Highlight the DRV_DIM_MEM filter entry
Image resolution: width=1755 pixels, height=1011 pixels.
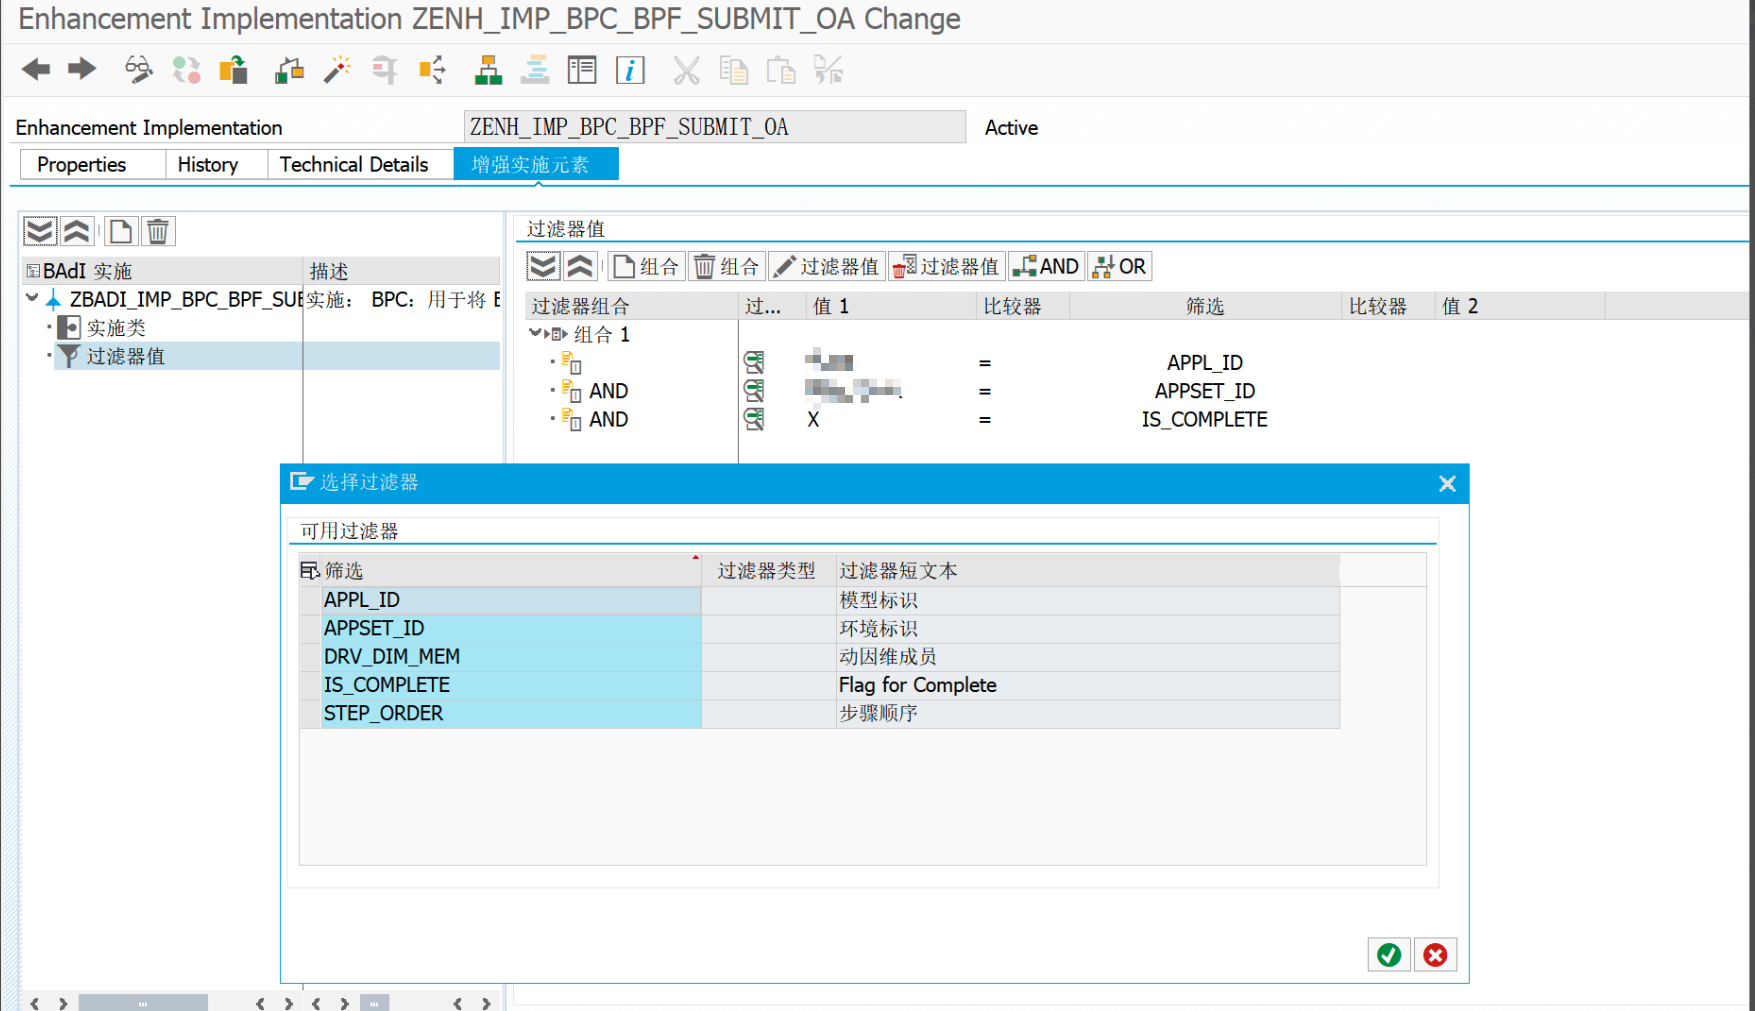pos(392,656)
